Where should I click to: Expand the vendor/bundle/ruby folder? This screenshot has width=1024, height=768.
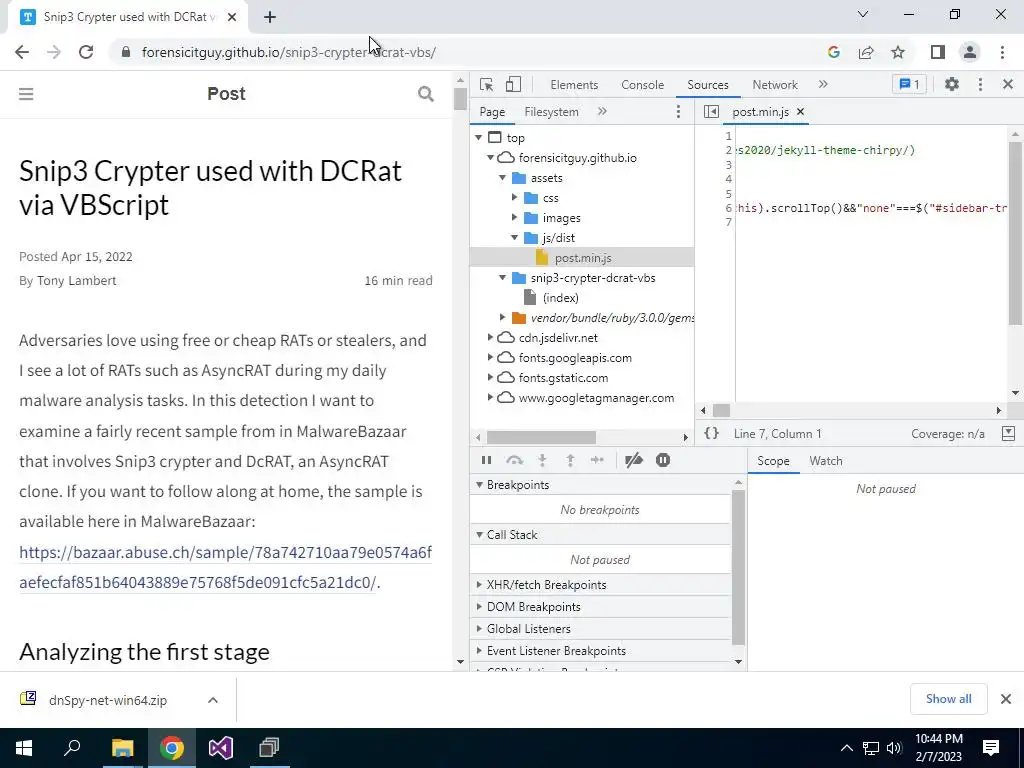[x=502, y=317]
